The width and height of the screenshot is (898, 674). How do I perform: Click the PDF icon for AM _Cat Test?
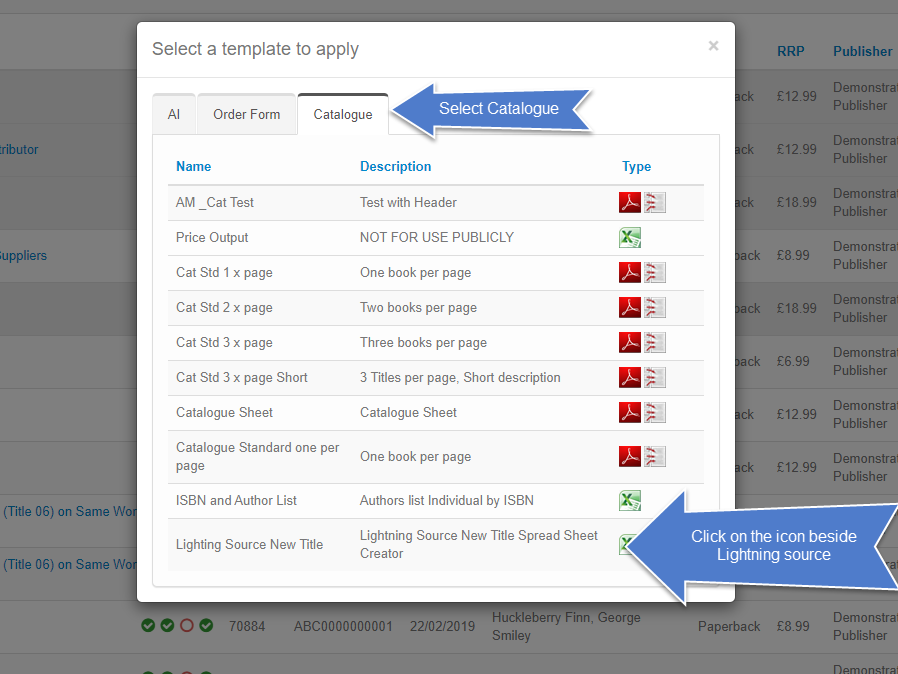pyautogui.click(x=629, y=203)
